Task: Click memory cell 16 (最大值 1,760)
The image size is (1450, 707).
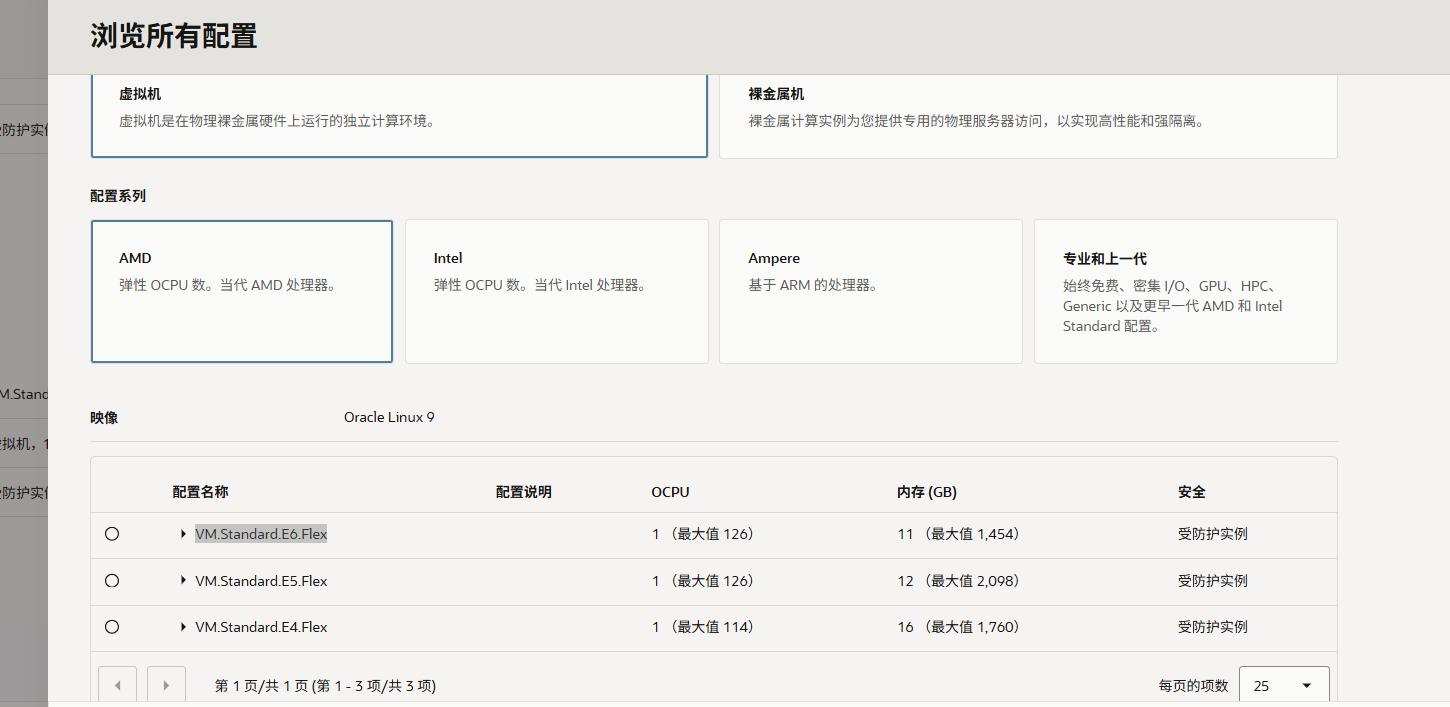Action: coord(961,627)
